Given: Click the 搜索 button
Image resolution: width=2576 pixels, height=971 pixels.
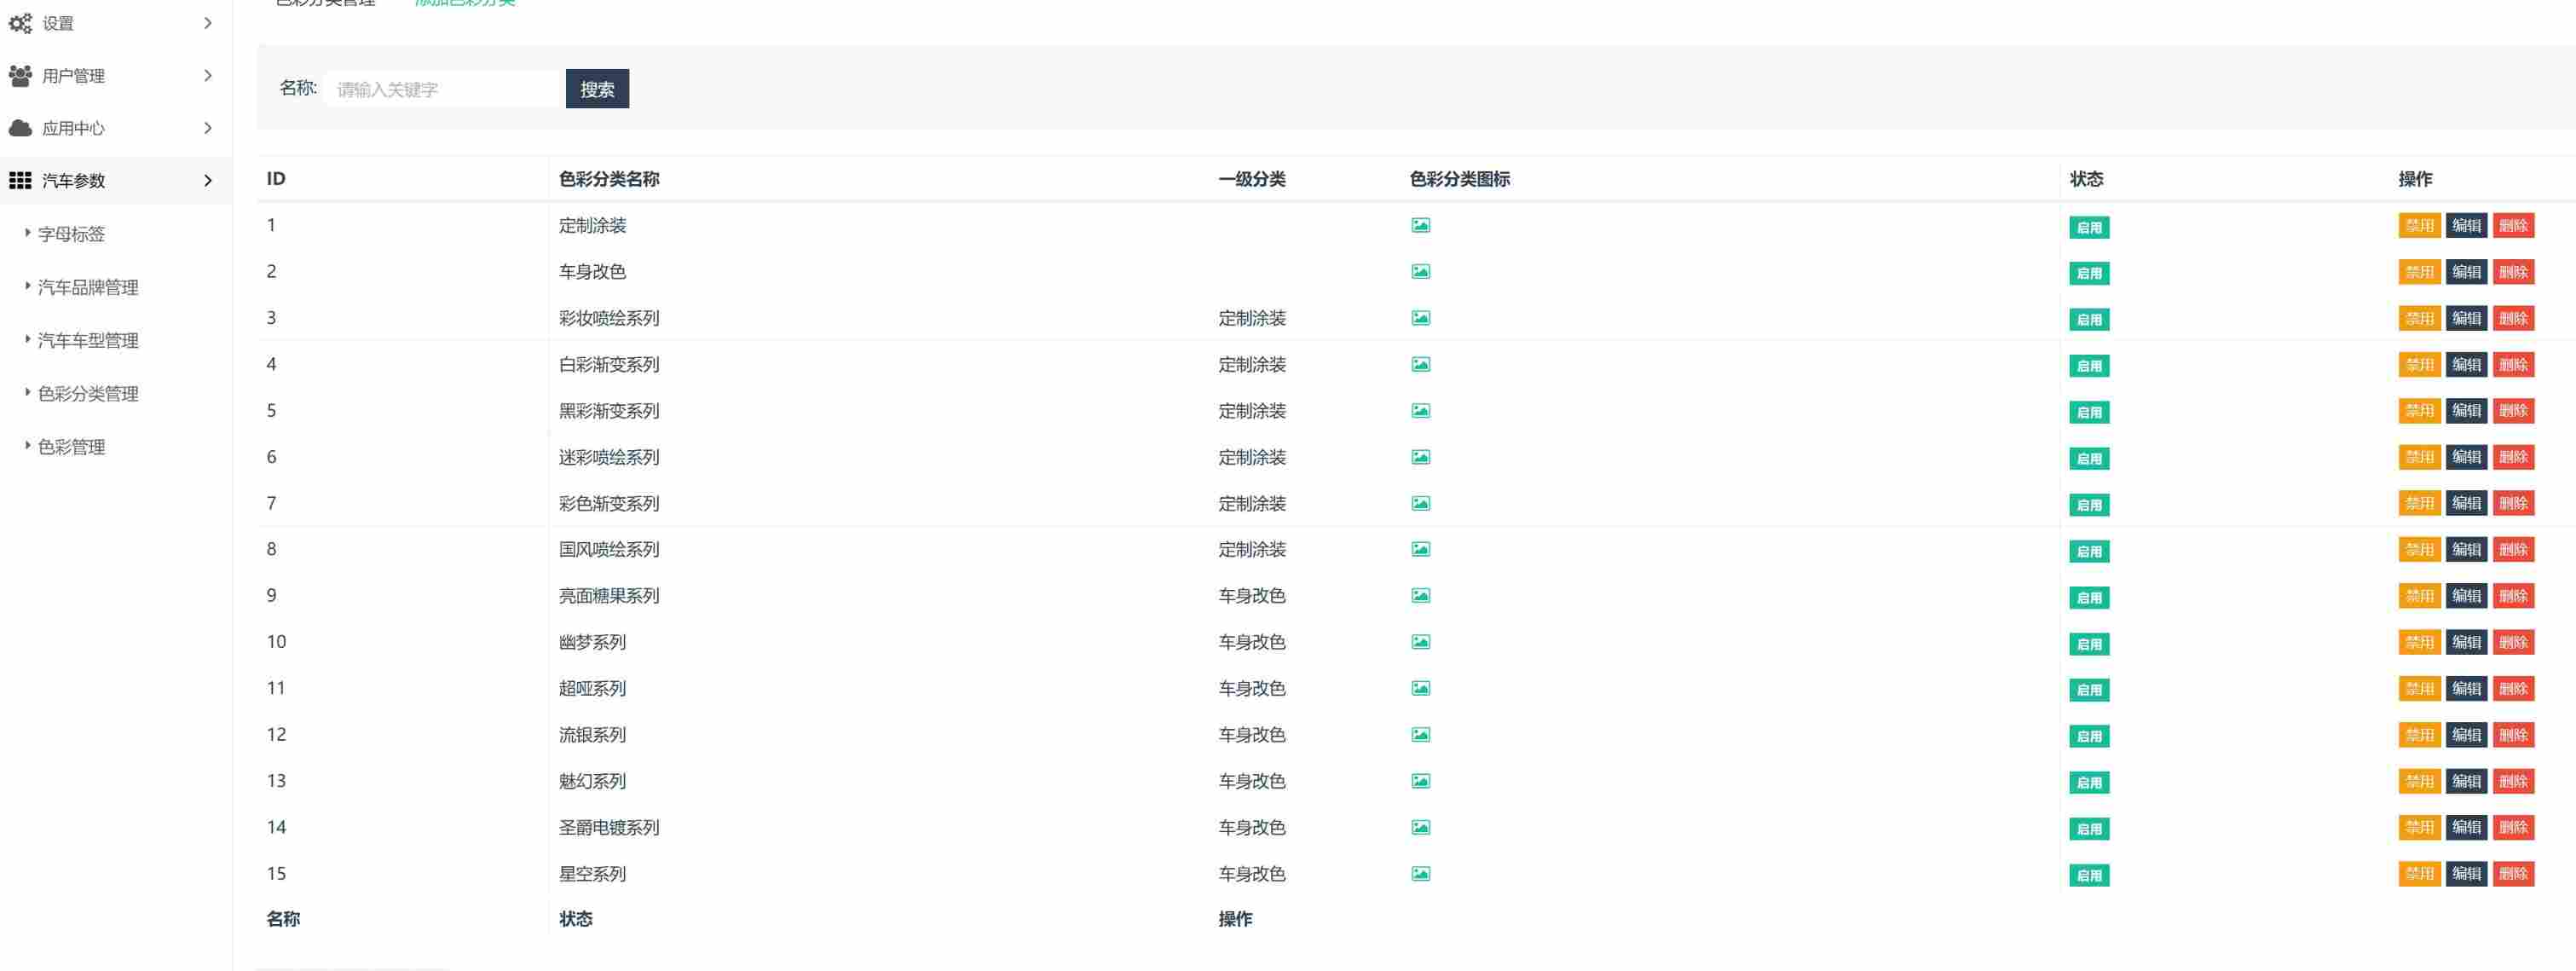Looking at the screenshot, I should [x=597, y=89].
